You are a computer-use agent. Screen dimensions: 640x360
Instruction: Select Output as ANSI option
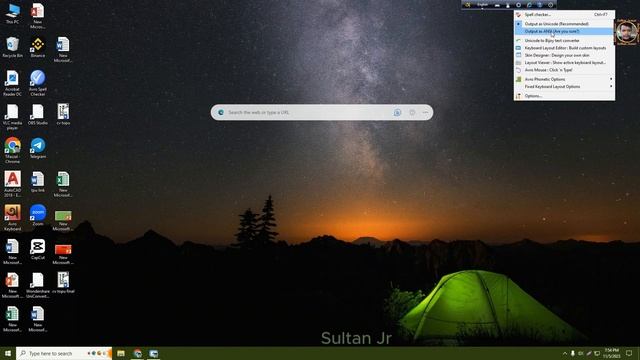click(x=564, y=31)
